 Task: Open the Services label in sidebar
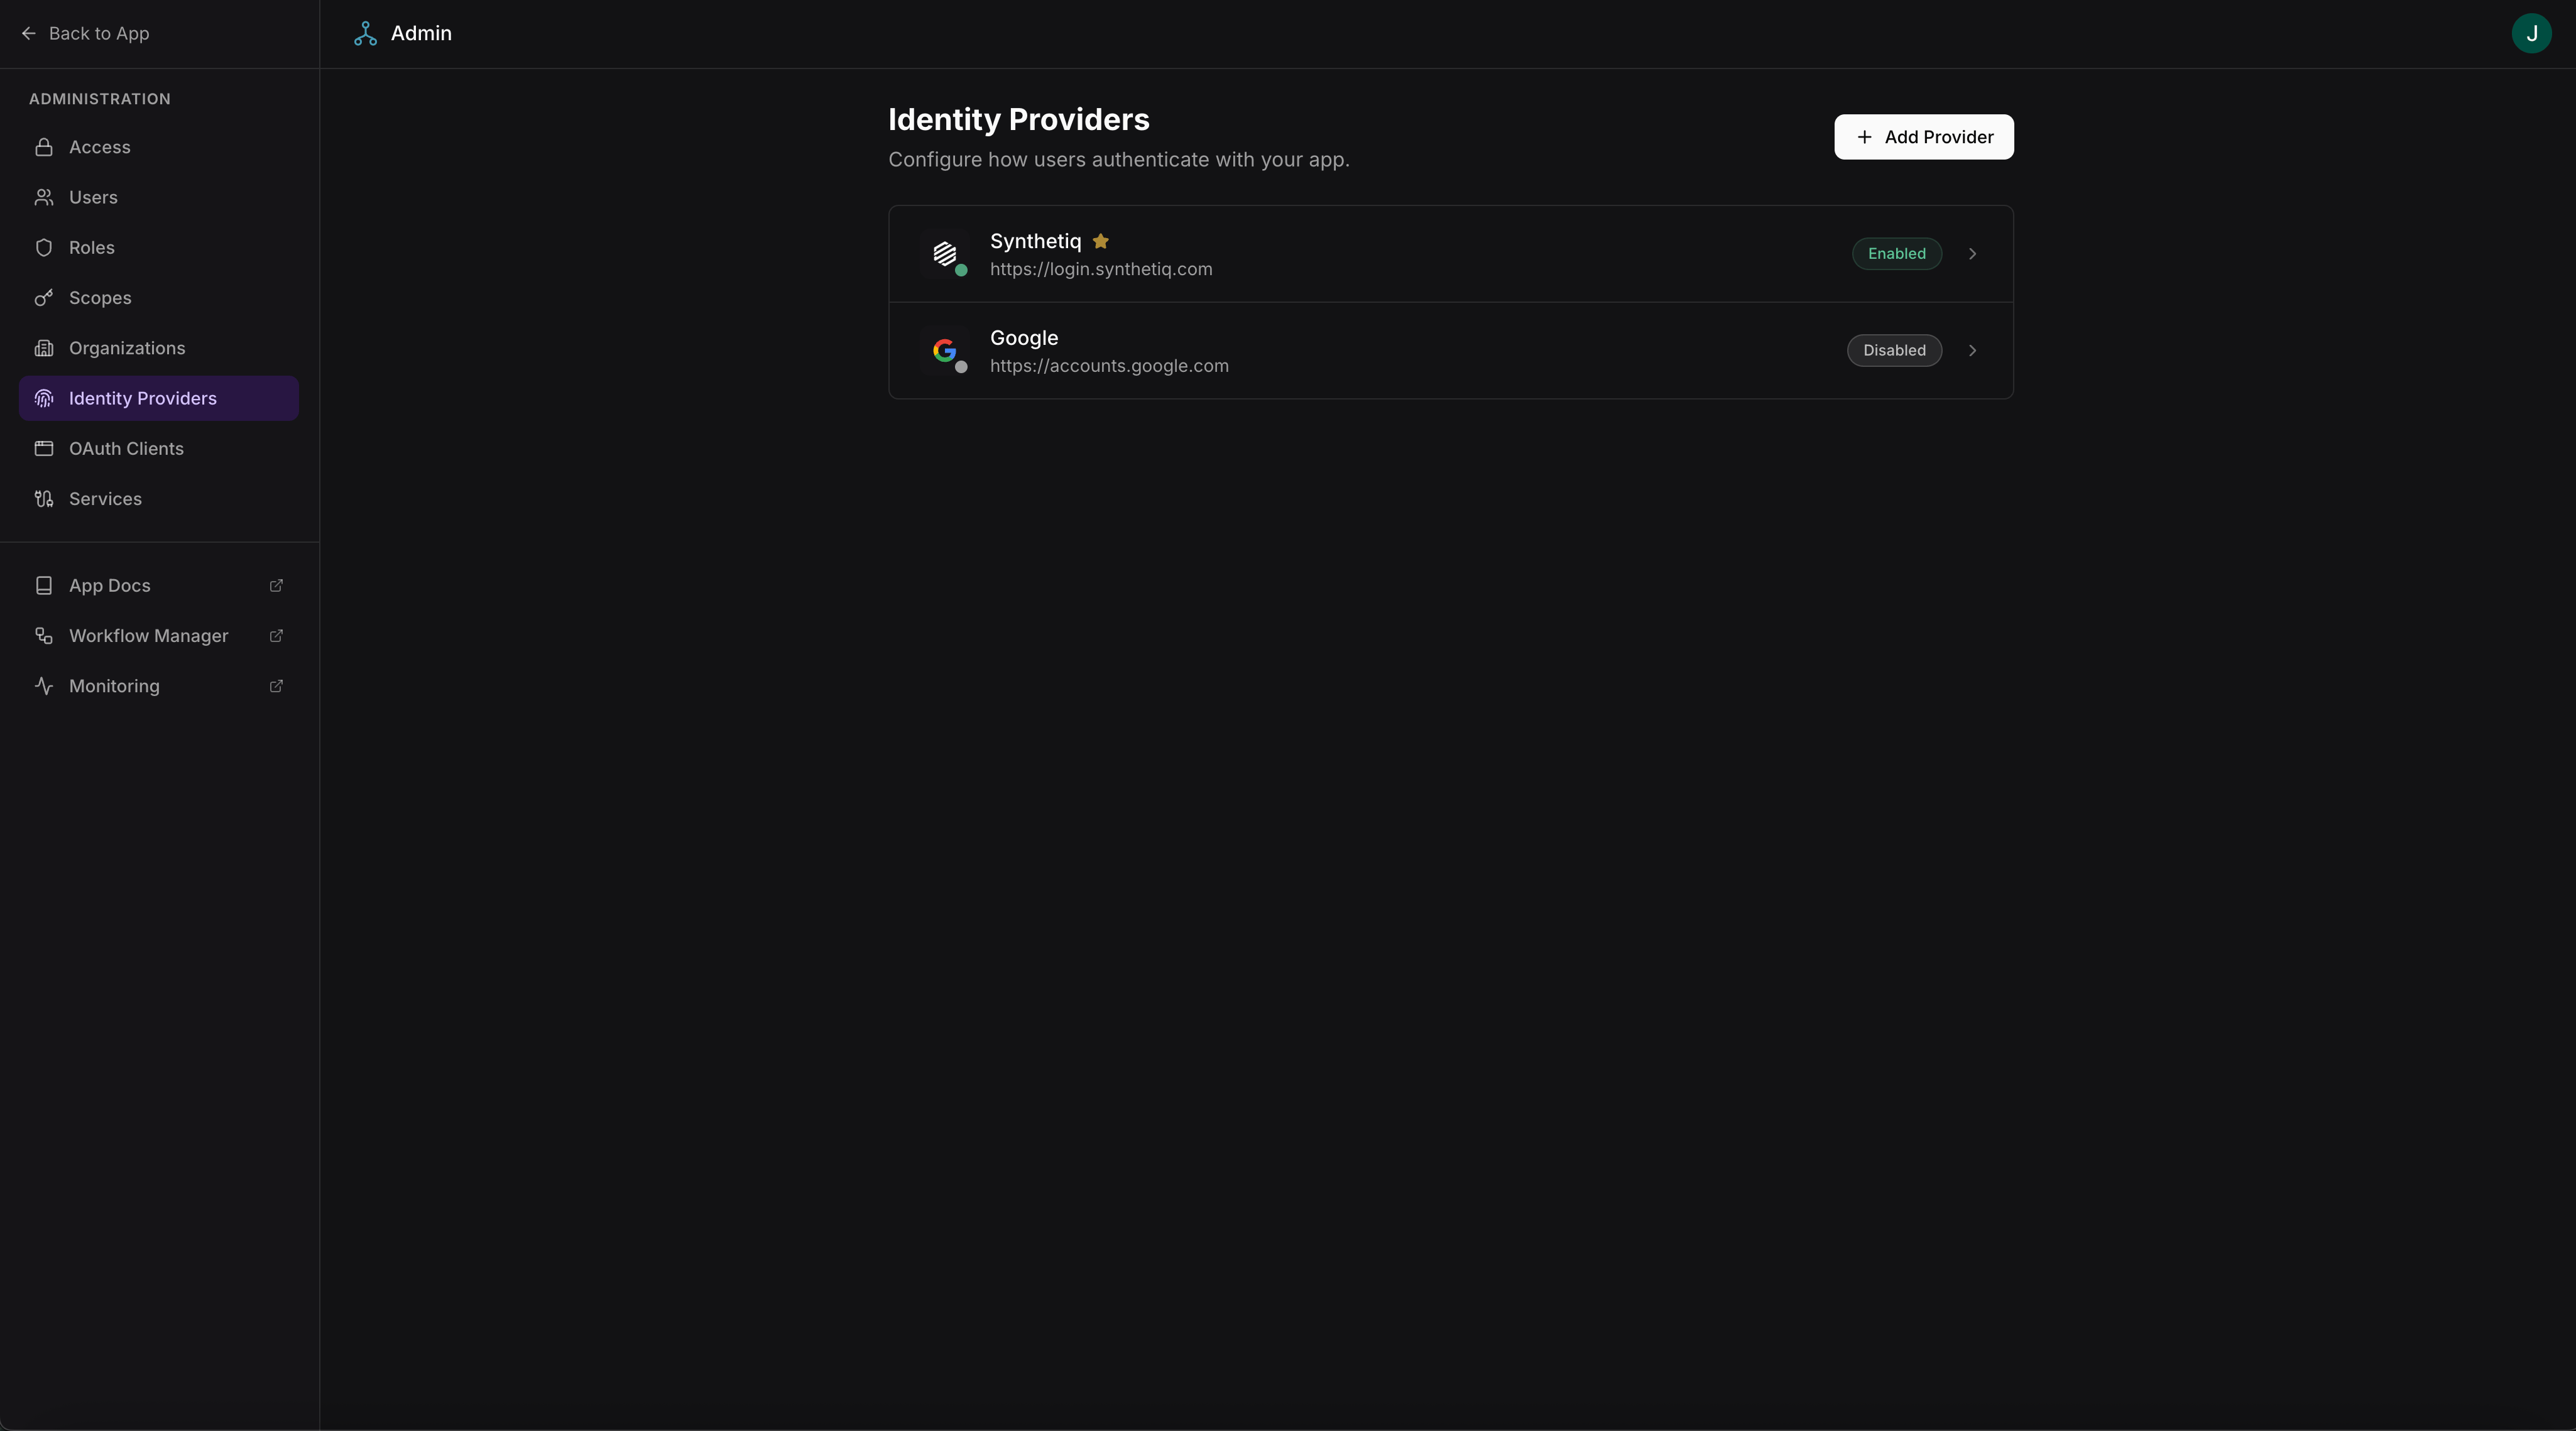[105, 499]
